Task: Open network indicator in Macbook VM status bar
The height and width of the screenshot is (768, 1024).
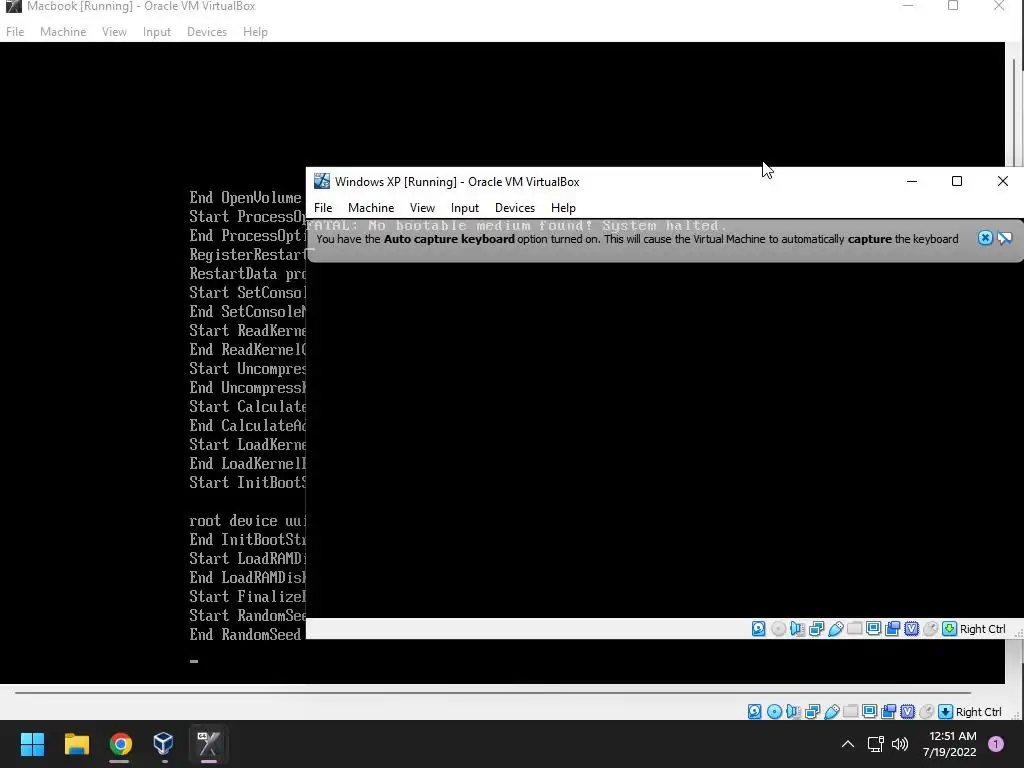Action: pyautogui.click(x=812, y=712)
